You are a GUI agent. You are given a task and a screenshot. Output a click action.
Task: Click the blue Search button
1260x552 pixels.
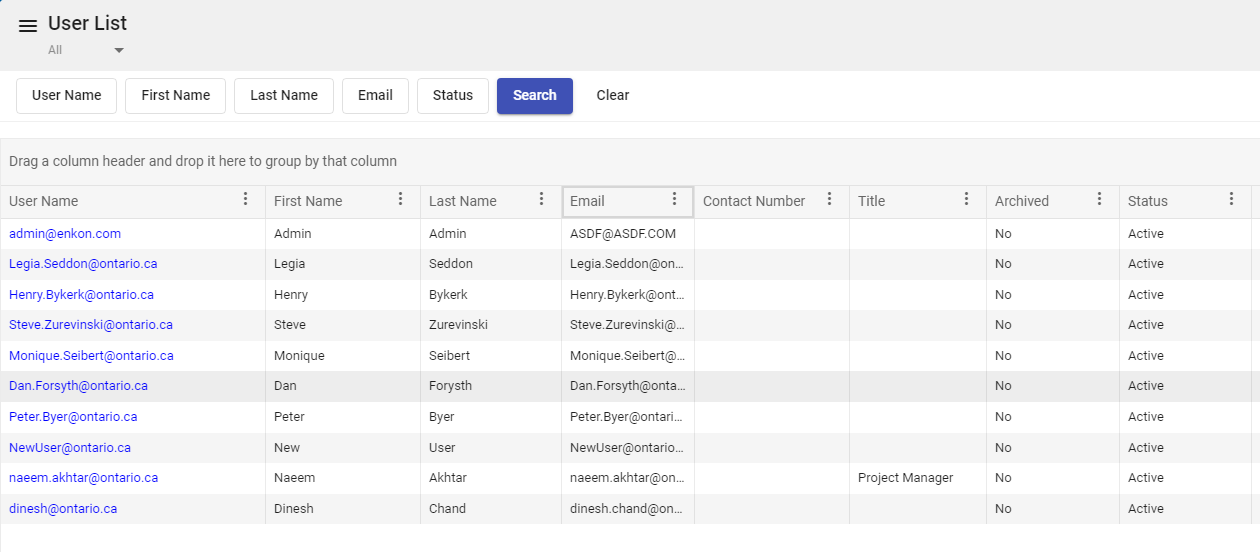[x=534, y=96]
